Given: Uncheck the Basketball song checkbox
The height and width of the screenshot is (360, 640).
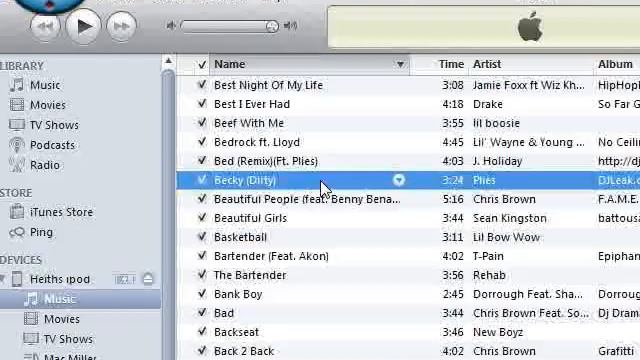Looking at the screenshot, I should tap(202, 237).
